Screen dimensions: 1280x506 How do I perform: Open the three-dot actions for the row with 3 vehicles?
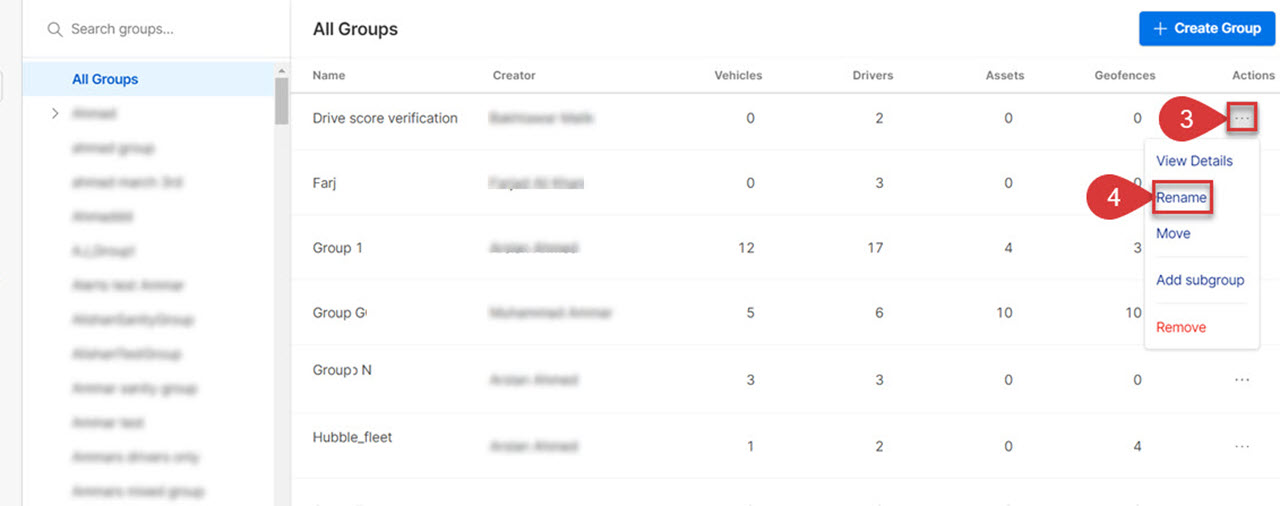point(1242,380)
